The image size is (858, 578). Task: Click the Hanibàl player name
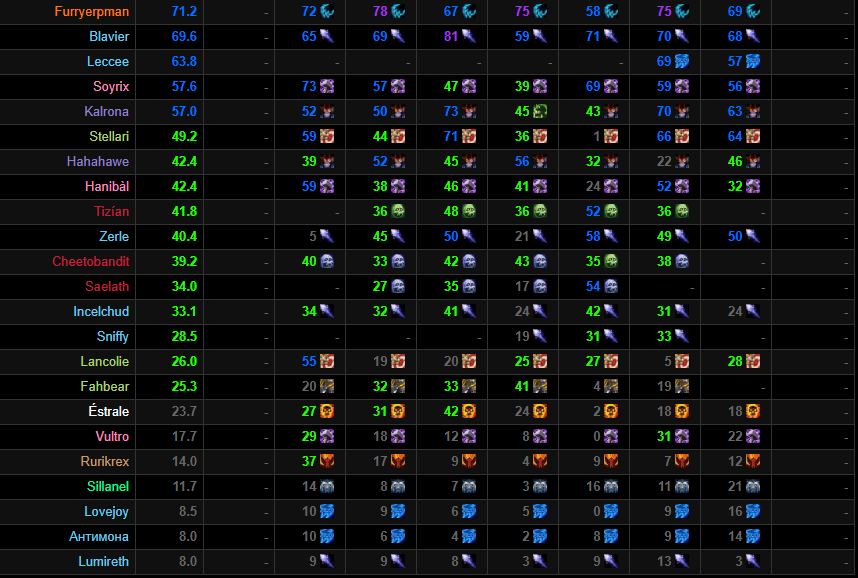[107, 187]
